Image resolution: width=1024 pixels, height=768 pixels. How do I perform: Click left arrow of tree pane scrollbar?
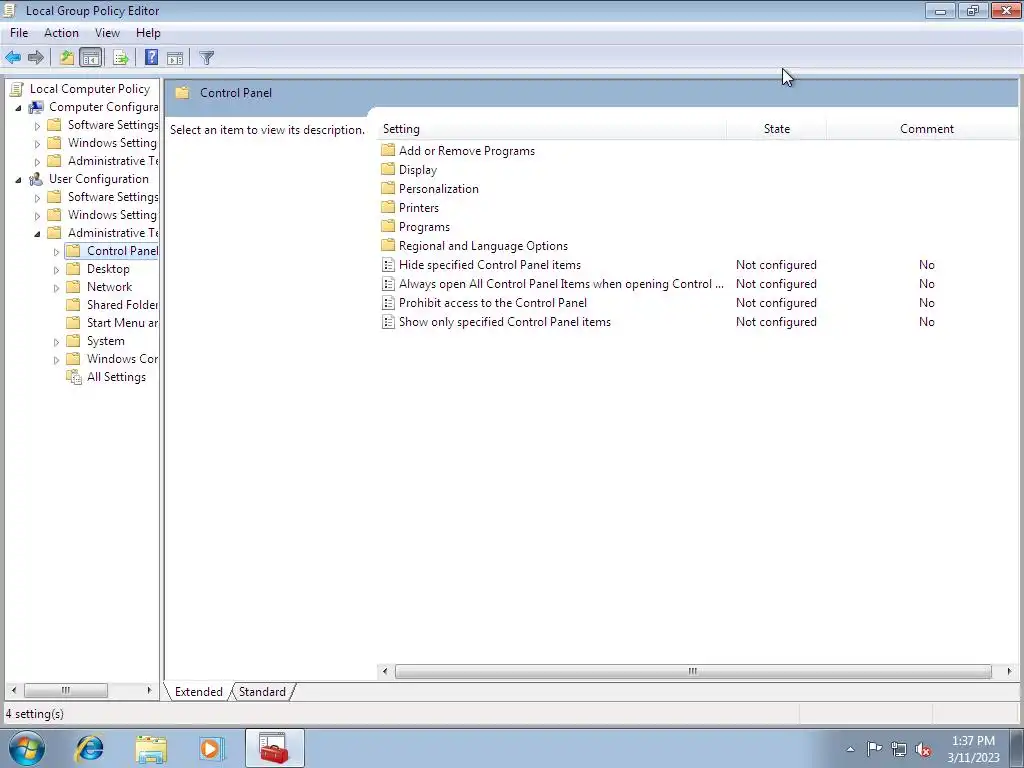point(14,690)
